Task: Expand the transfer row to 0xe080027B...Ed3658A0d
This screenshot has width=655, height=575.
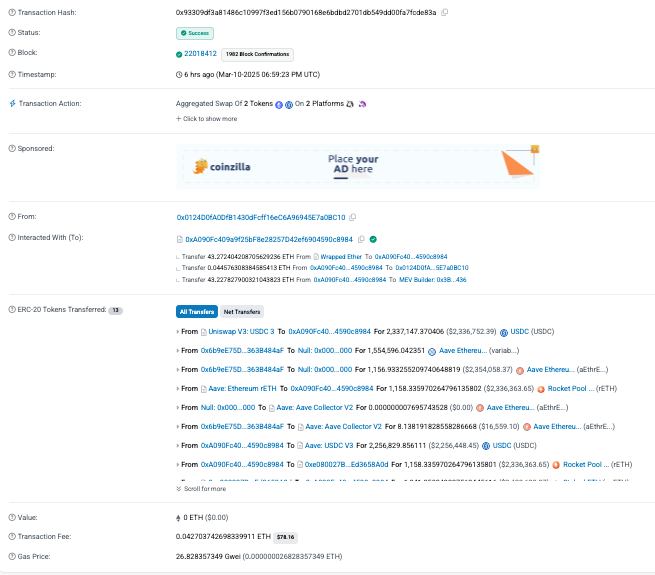Action: pyautogui.click(x=178, y=465)
